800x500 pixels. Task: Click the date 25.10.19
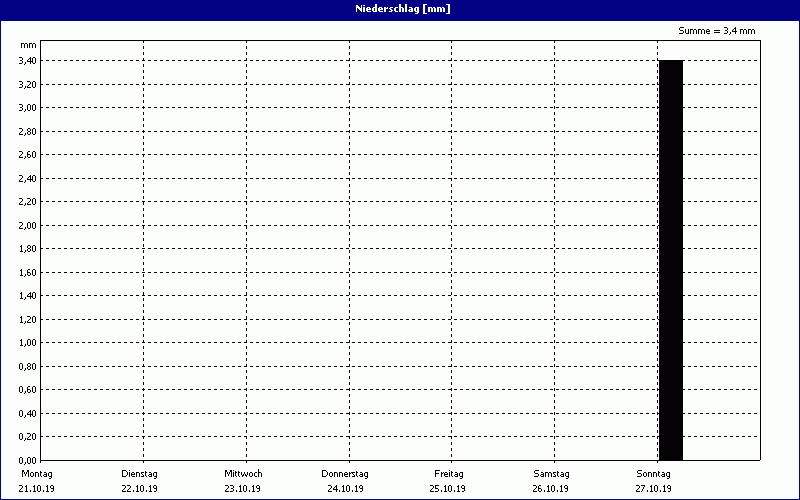click(x=447, y=489)
